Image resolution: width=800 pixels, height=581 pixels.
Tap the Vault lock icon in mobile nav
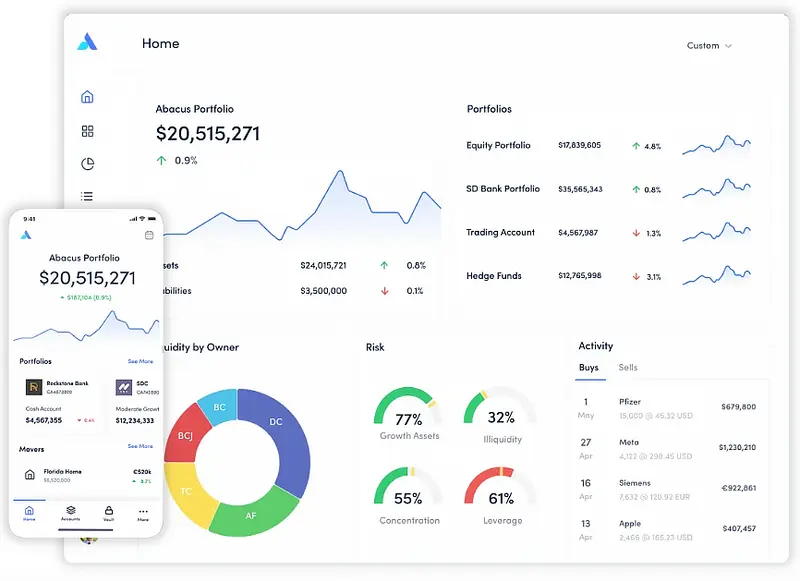[108, 512]
